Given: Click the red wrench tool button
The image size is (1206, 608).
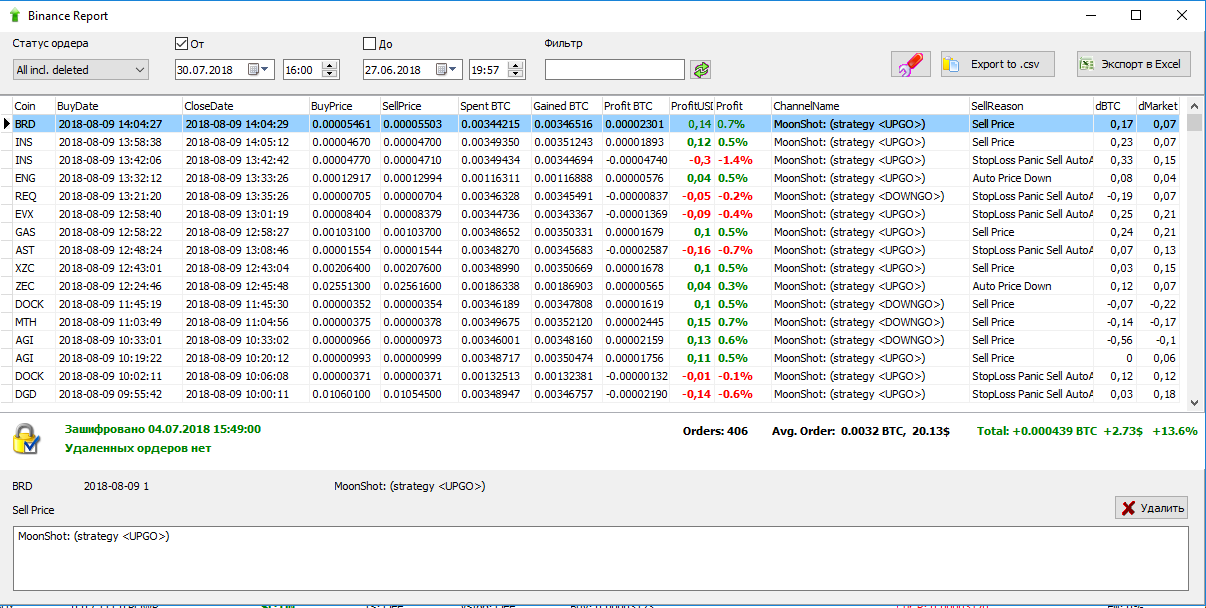Looking at the screenshot, I should (x=910, y=64).
